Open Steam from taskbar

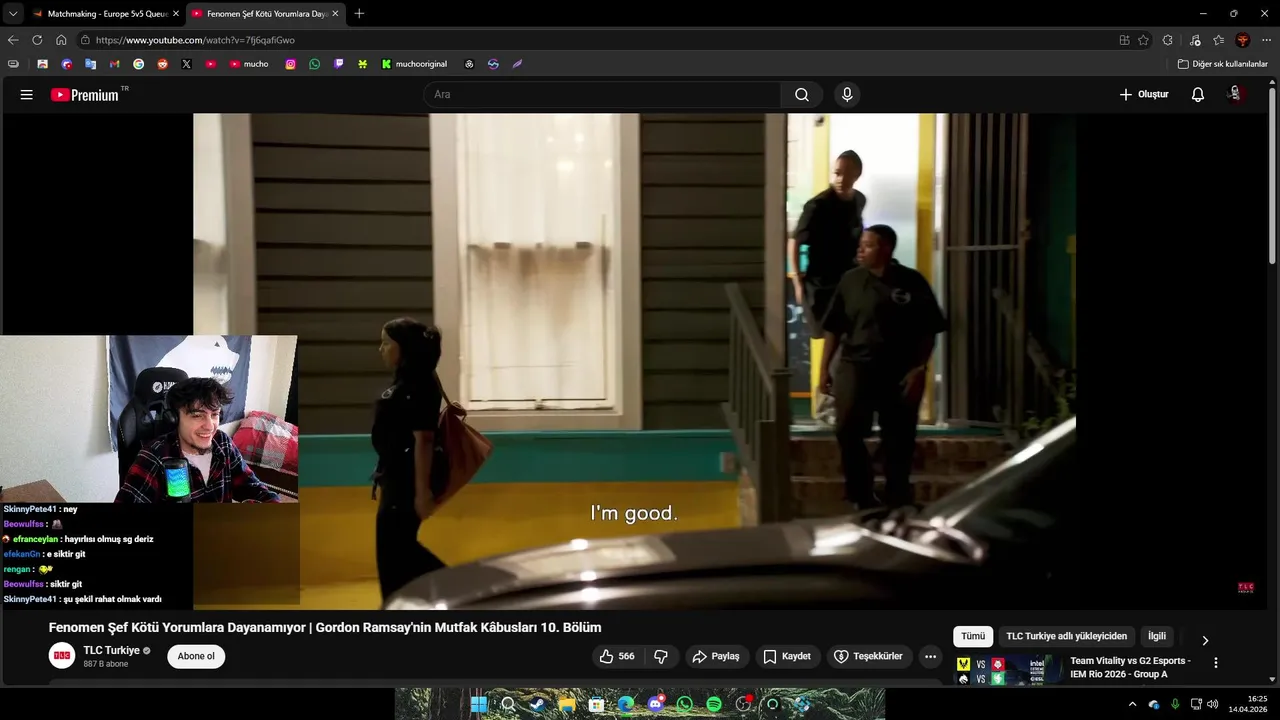tap(537, 704)
